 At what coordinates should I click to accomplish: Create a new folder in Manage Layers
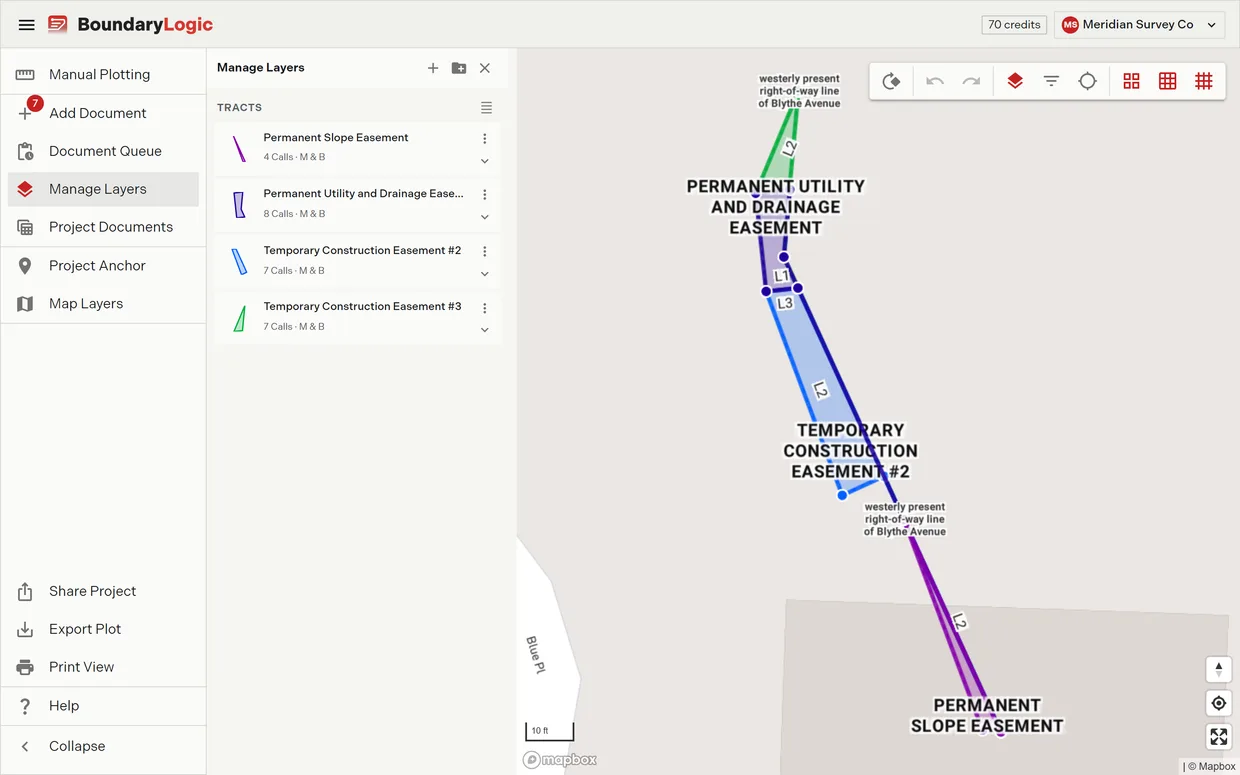pos(459,68)
